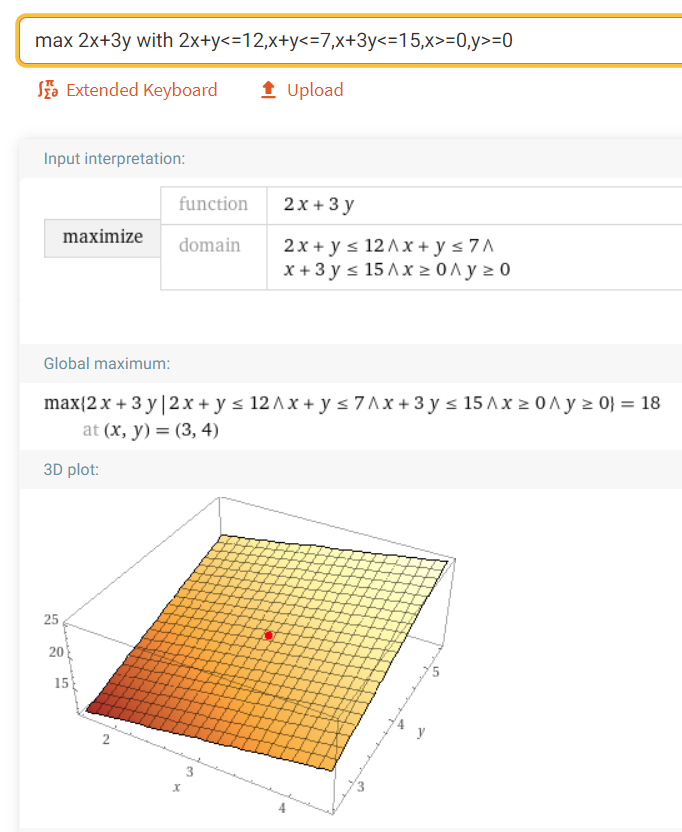Click the domain label cell
The width and height of the screenshot is (682, 832).
(213, 257)
